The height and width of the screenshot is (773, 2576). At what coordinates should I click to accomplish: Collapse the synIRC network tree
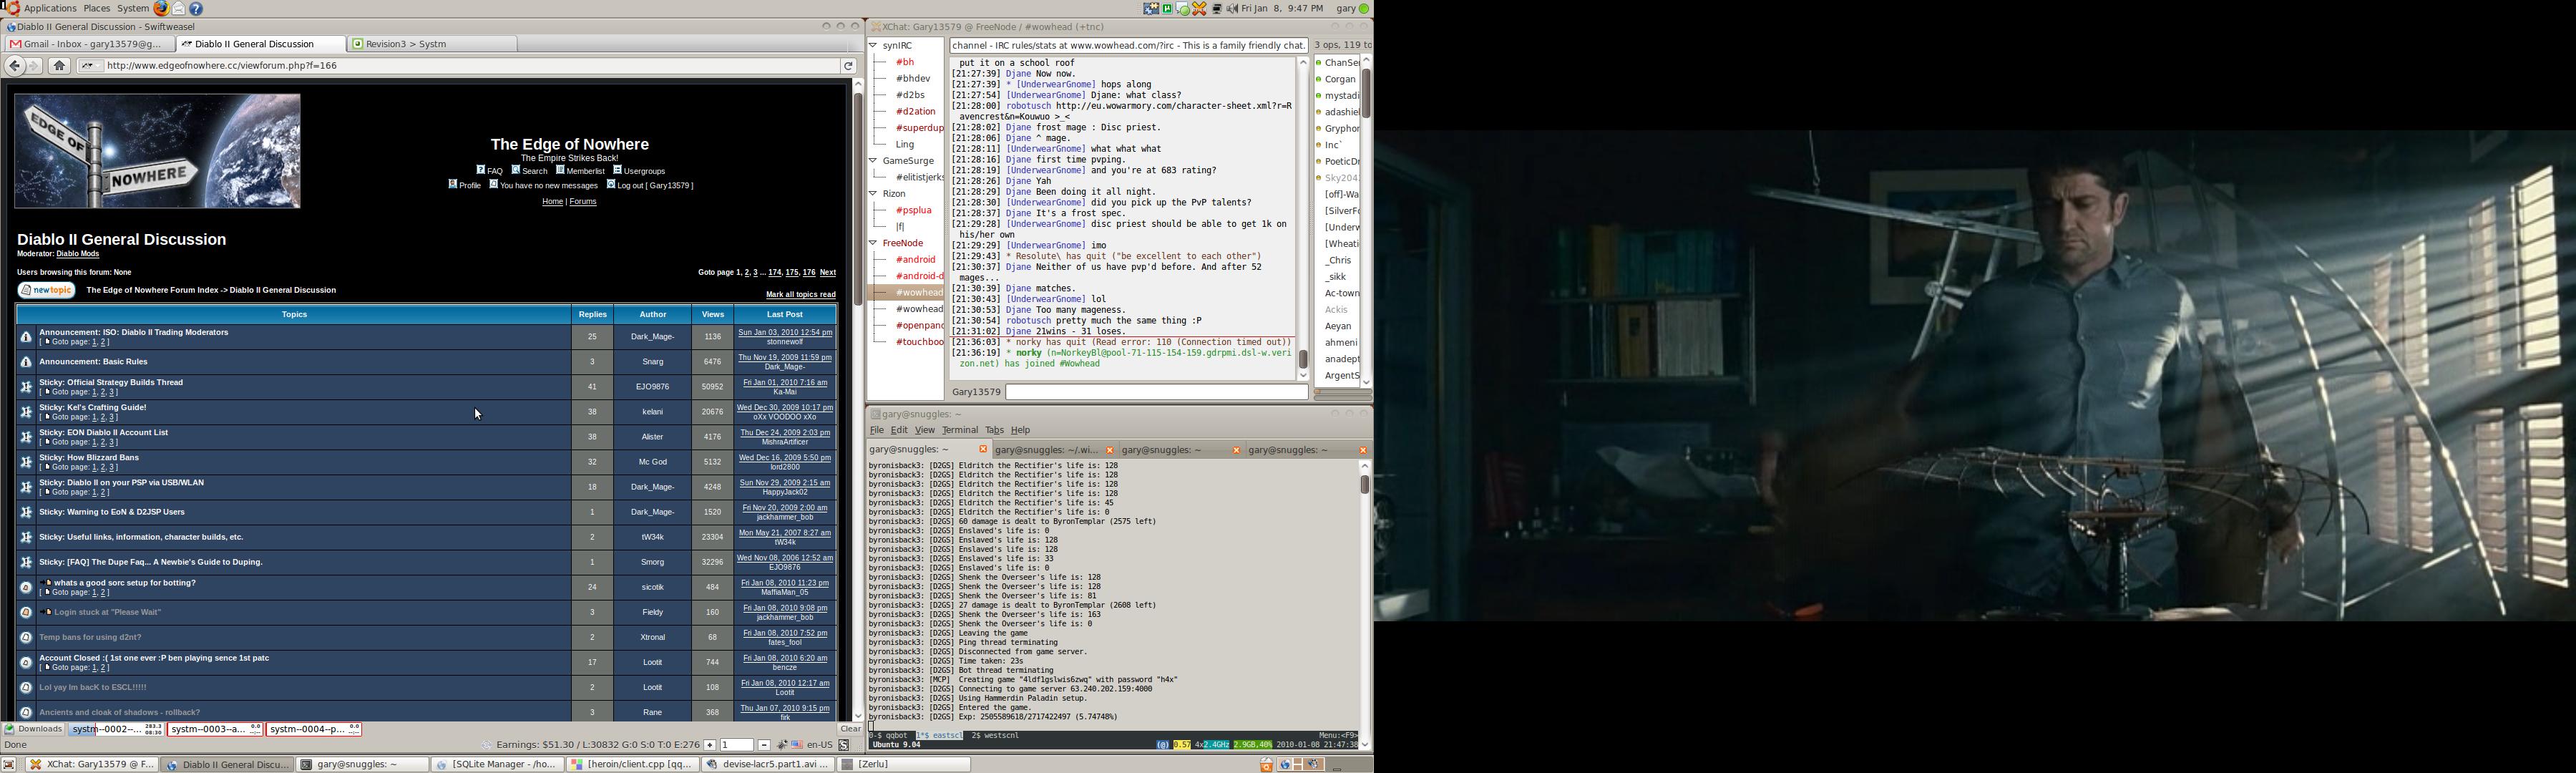click(x=874, y=46)
